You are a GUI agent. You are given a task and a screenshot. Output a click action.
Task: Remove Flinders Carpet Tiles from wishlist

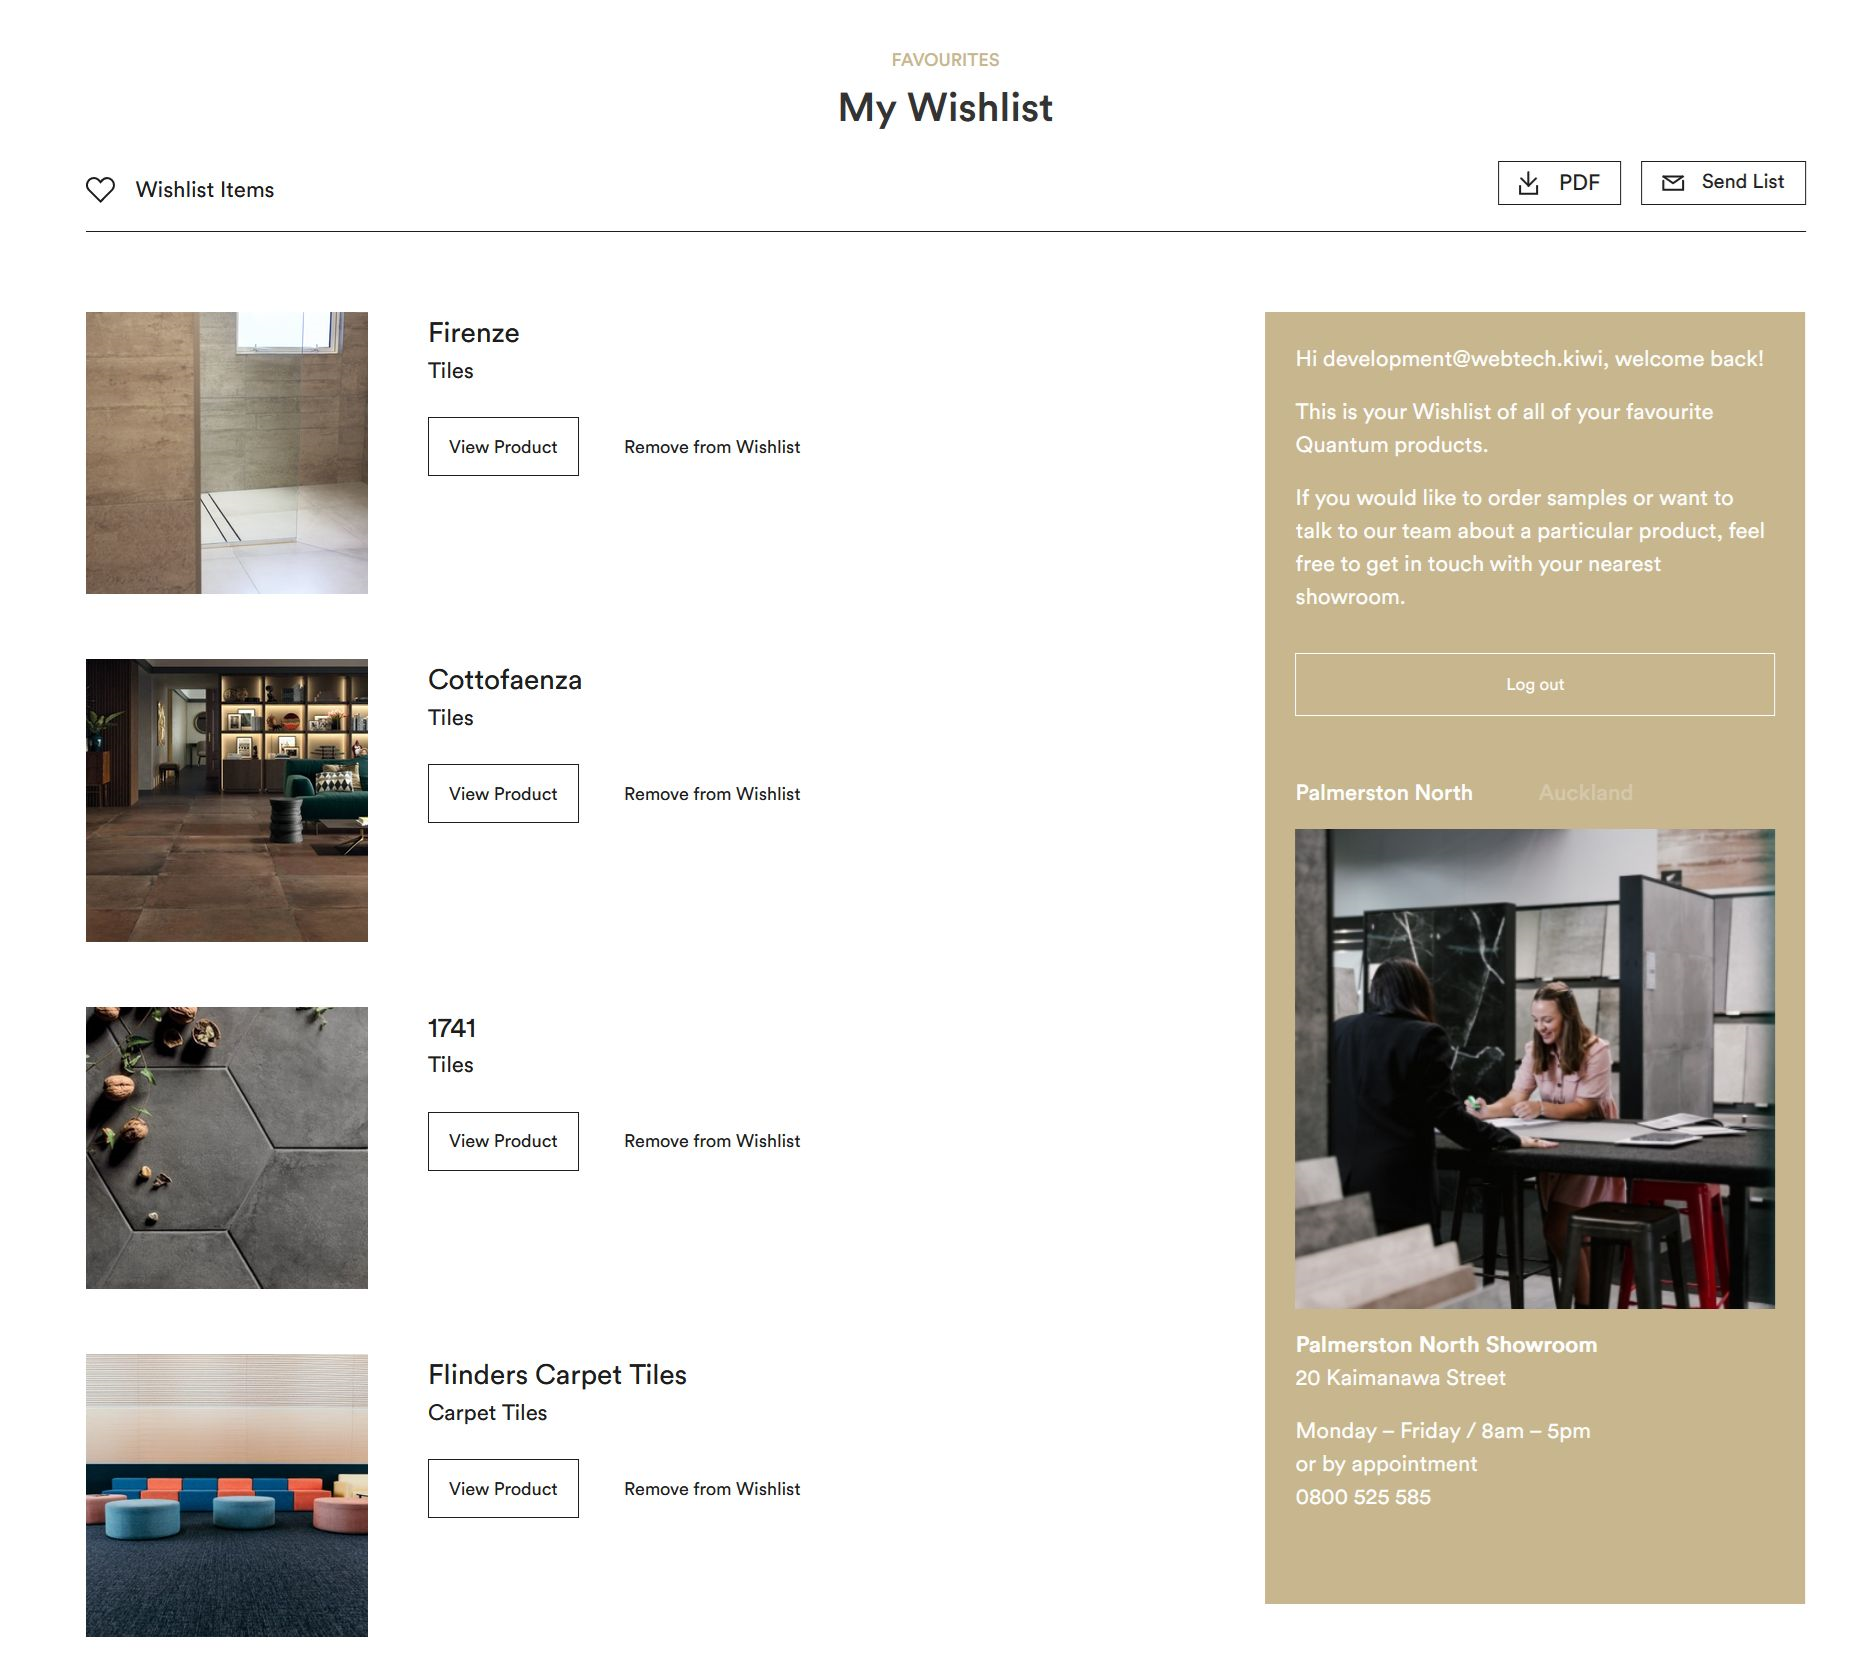click(x=712, y=1489)
